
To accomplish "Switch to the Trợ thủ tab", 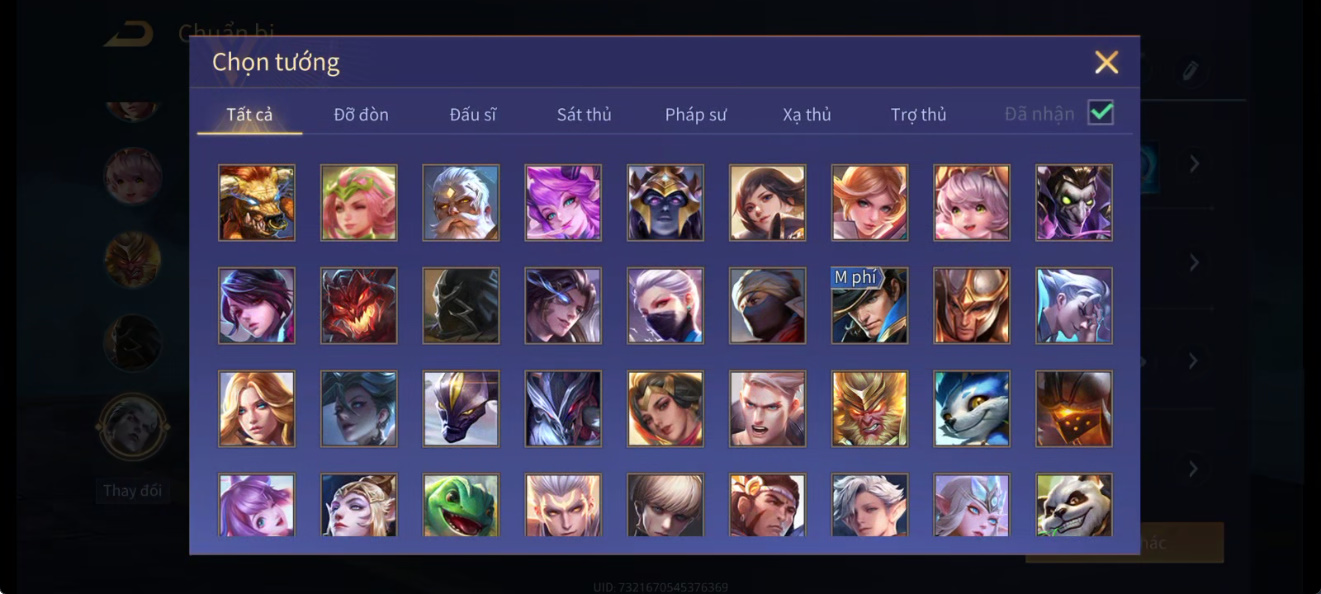I will (919, 114).
